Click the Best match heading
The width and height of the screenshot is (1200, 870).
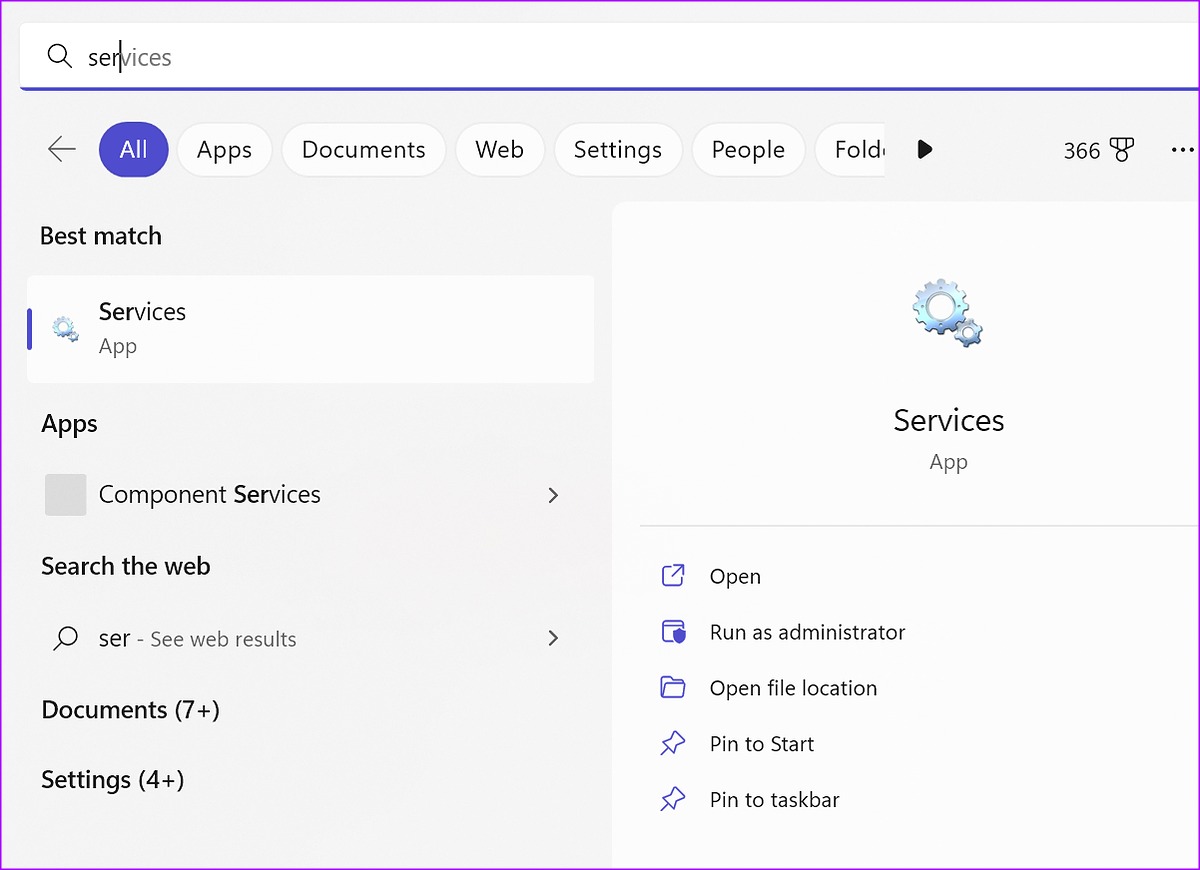(101, 236)
